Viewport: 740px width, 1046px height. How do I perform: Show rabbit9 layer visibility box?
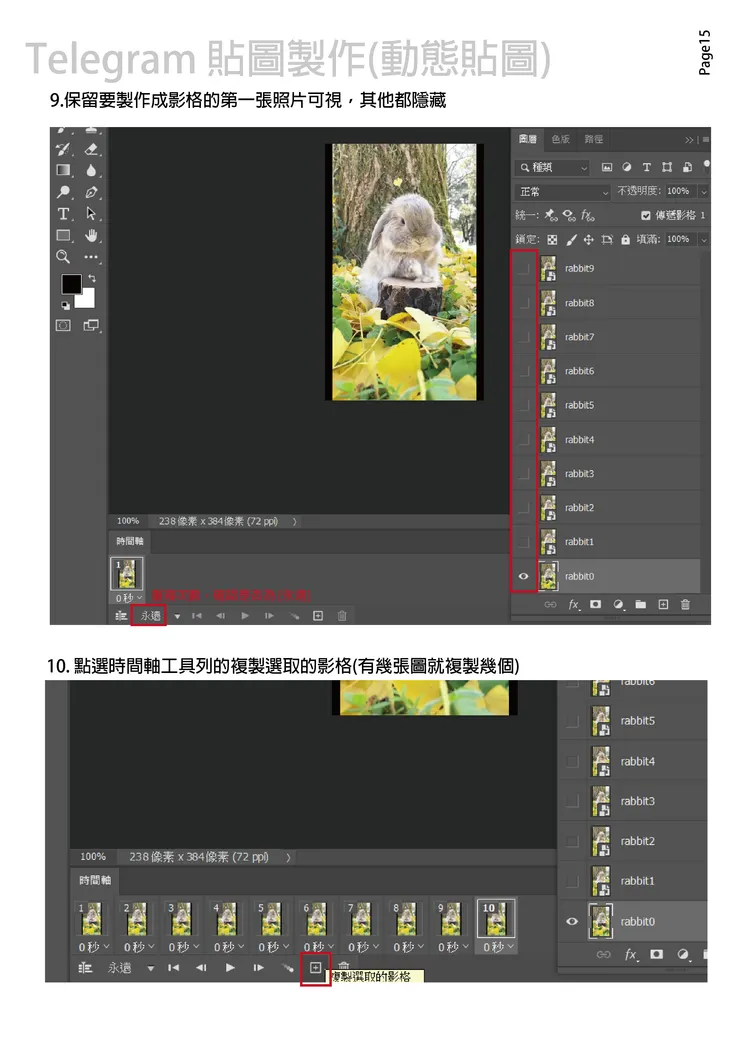(524, 268)
